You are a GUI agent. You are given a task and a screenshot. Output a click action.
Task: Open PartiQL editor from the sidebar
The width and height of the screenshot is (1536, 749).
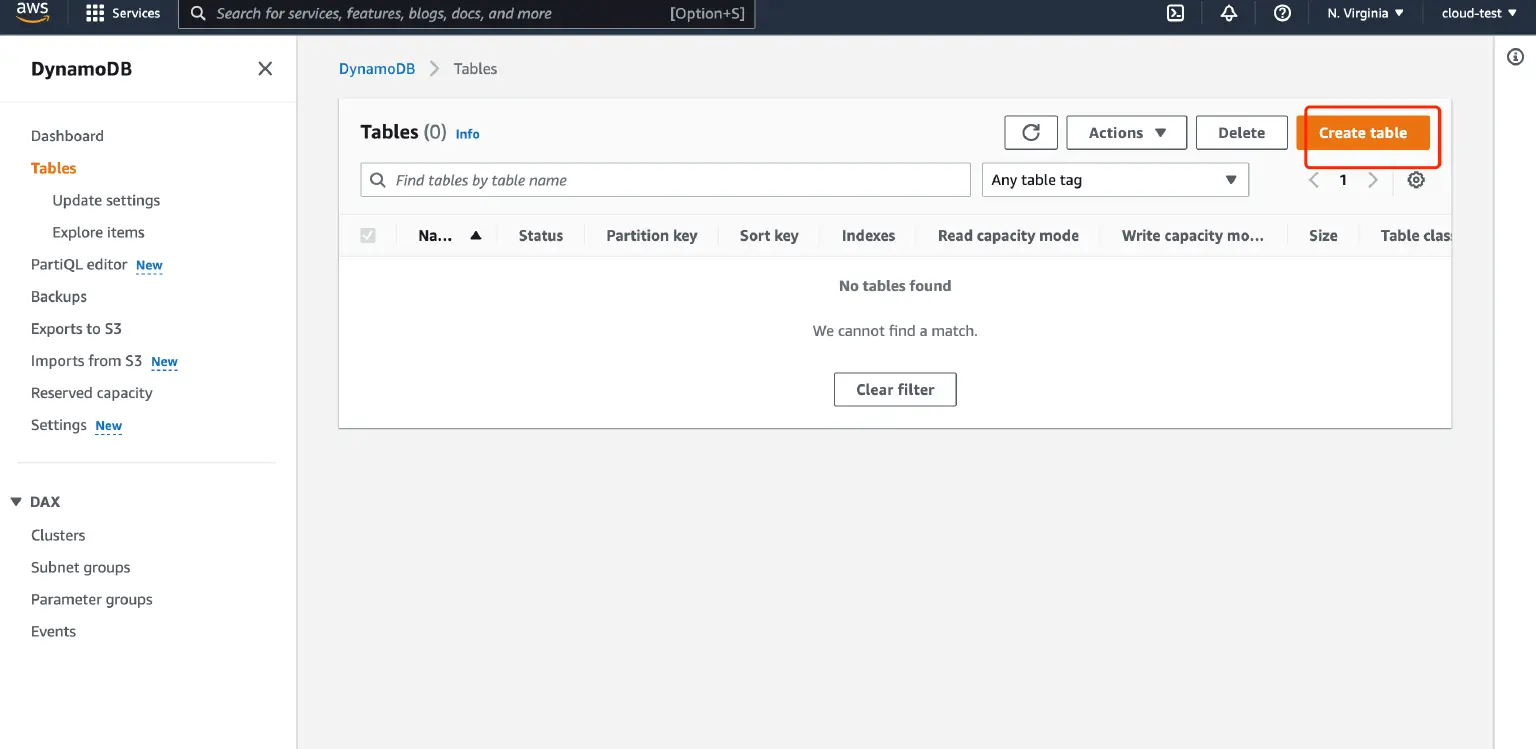pos(80,264)
